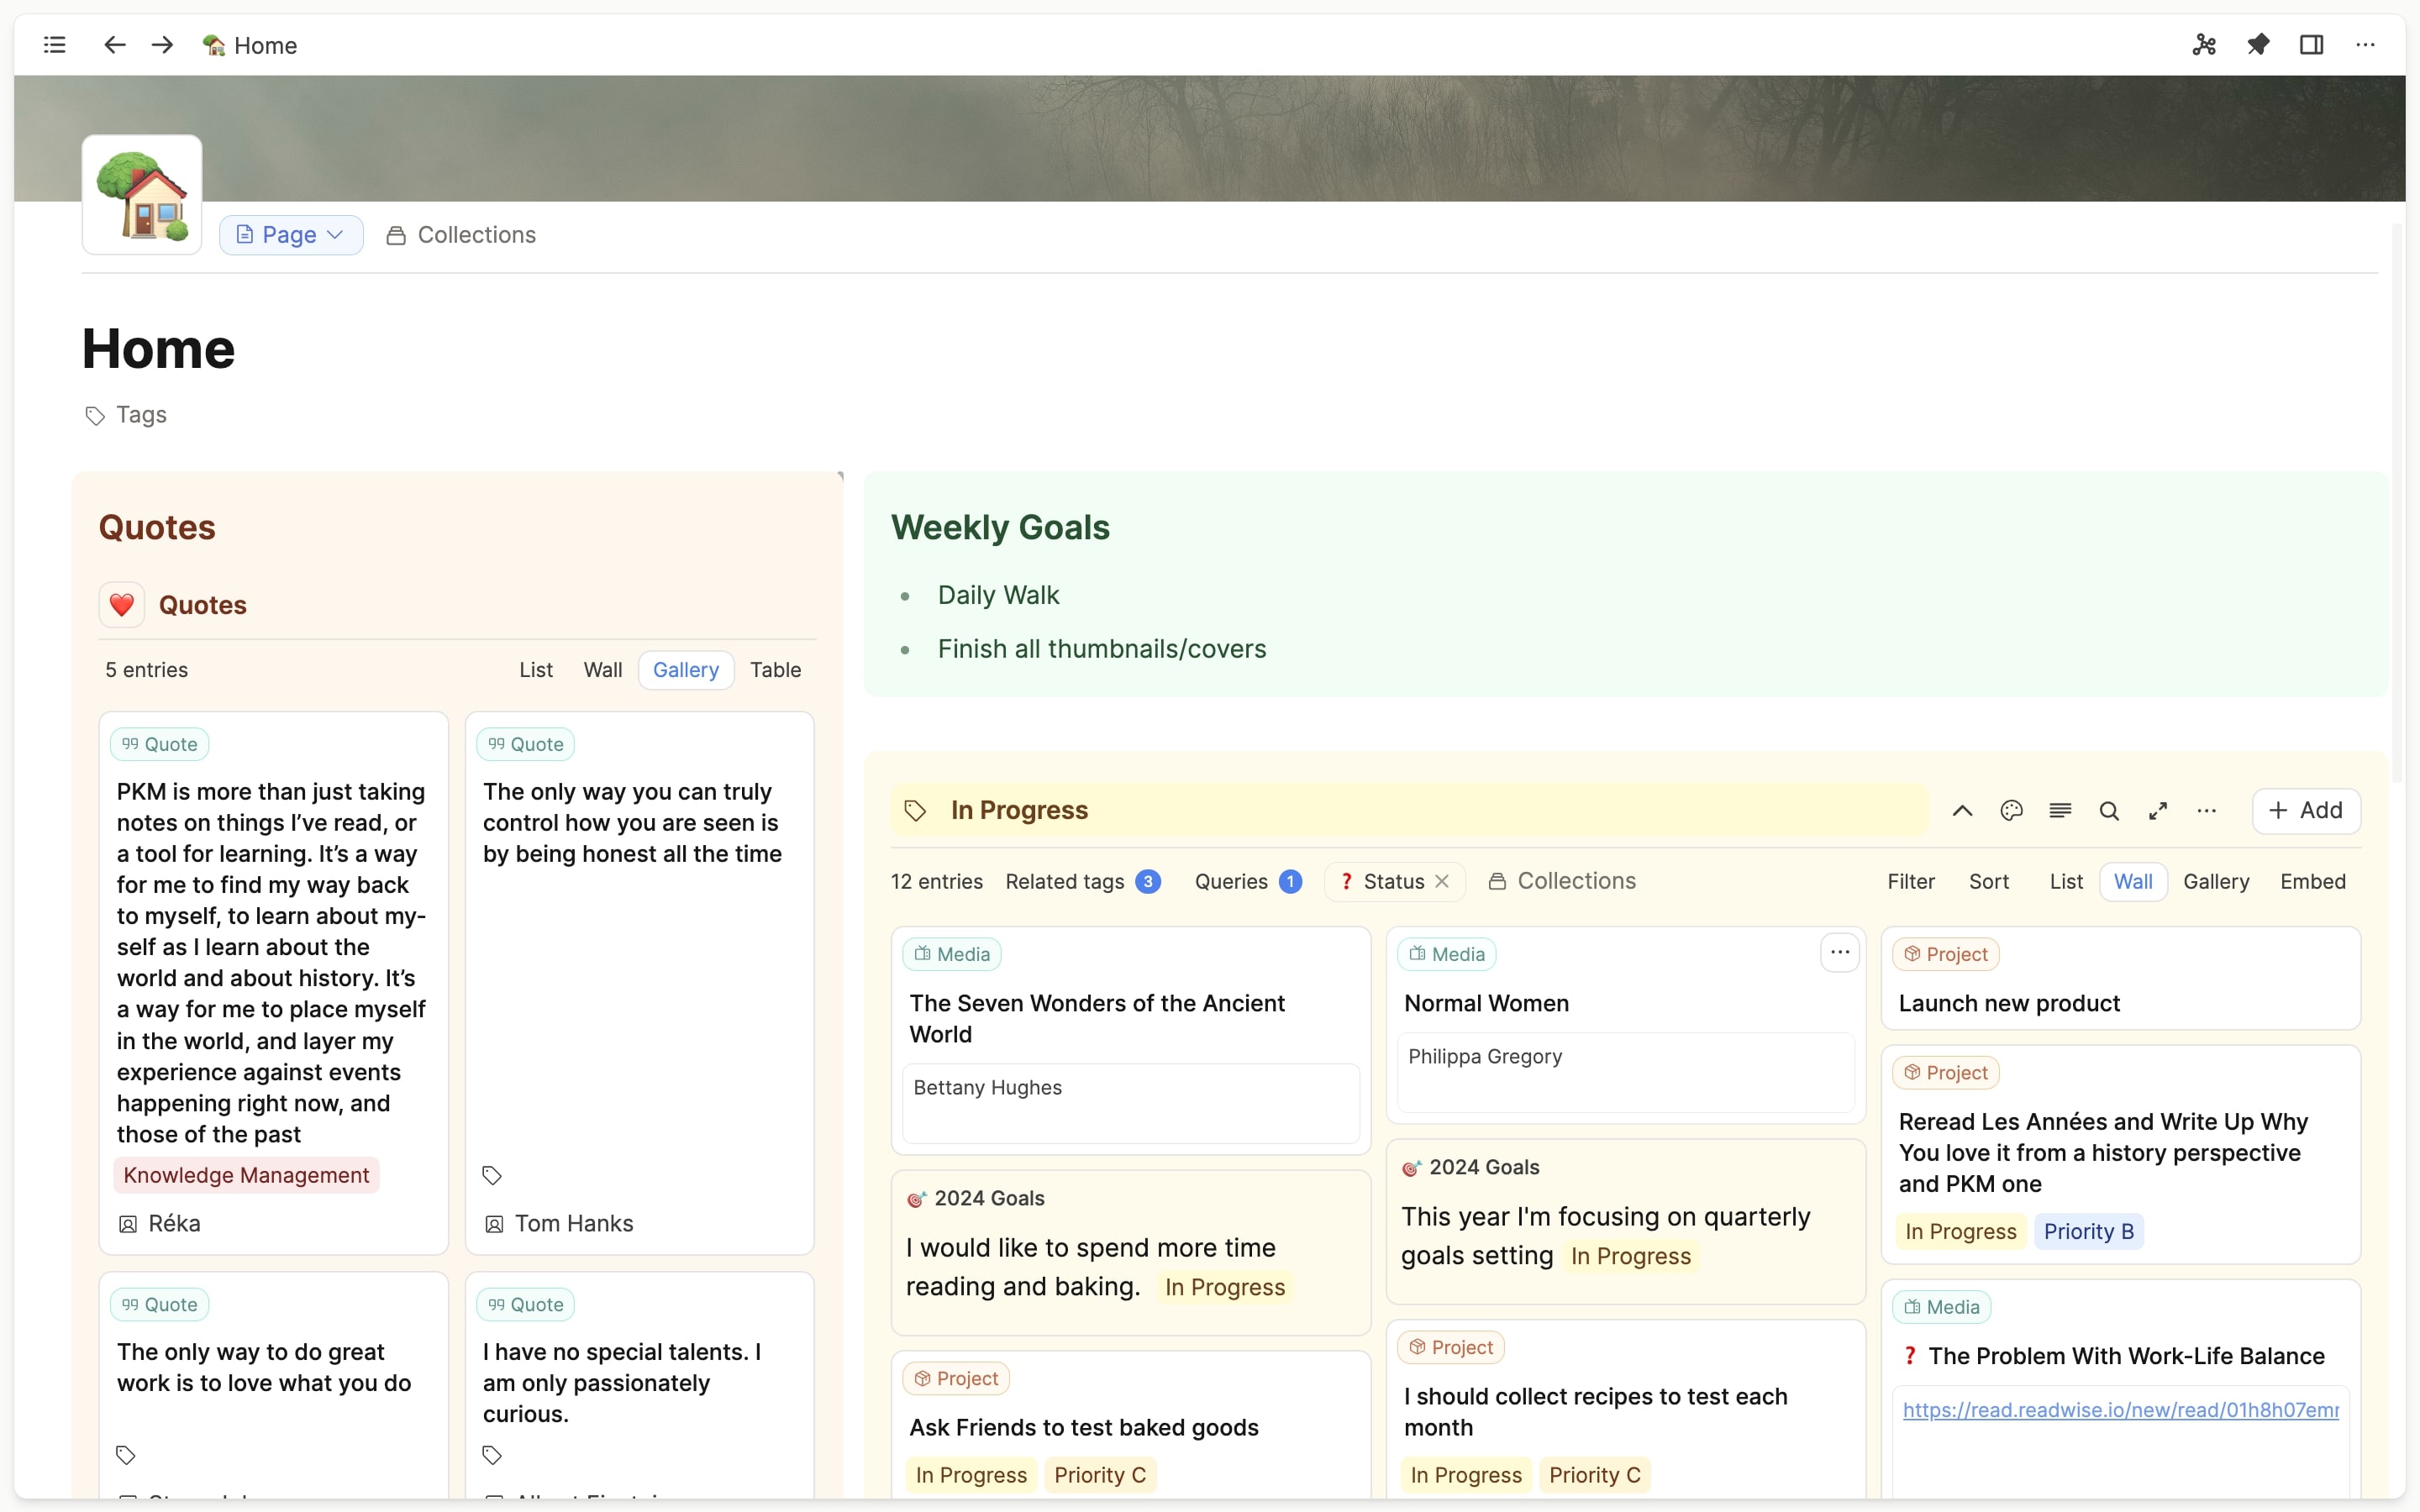The image size is (2420, 1512).
Task: Switch Quotes view to Wall
Action: pos(603,670)
